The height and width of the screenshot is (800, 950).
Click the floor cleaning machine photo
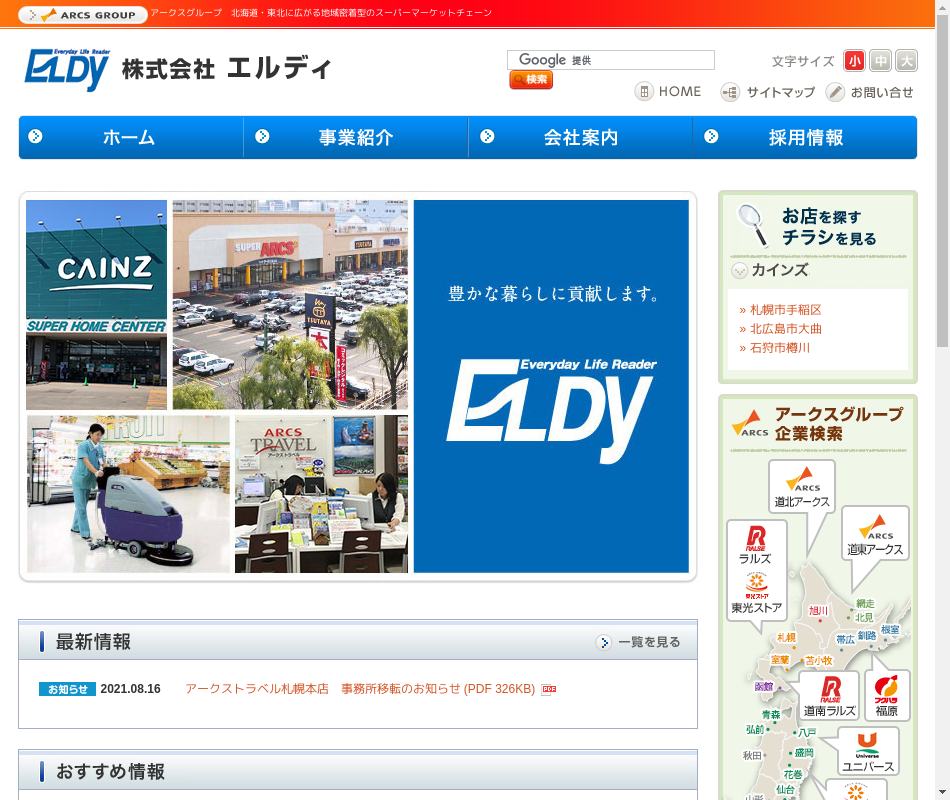click(x=128, y=494)
